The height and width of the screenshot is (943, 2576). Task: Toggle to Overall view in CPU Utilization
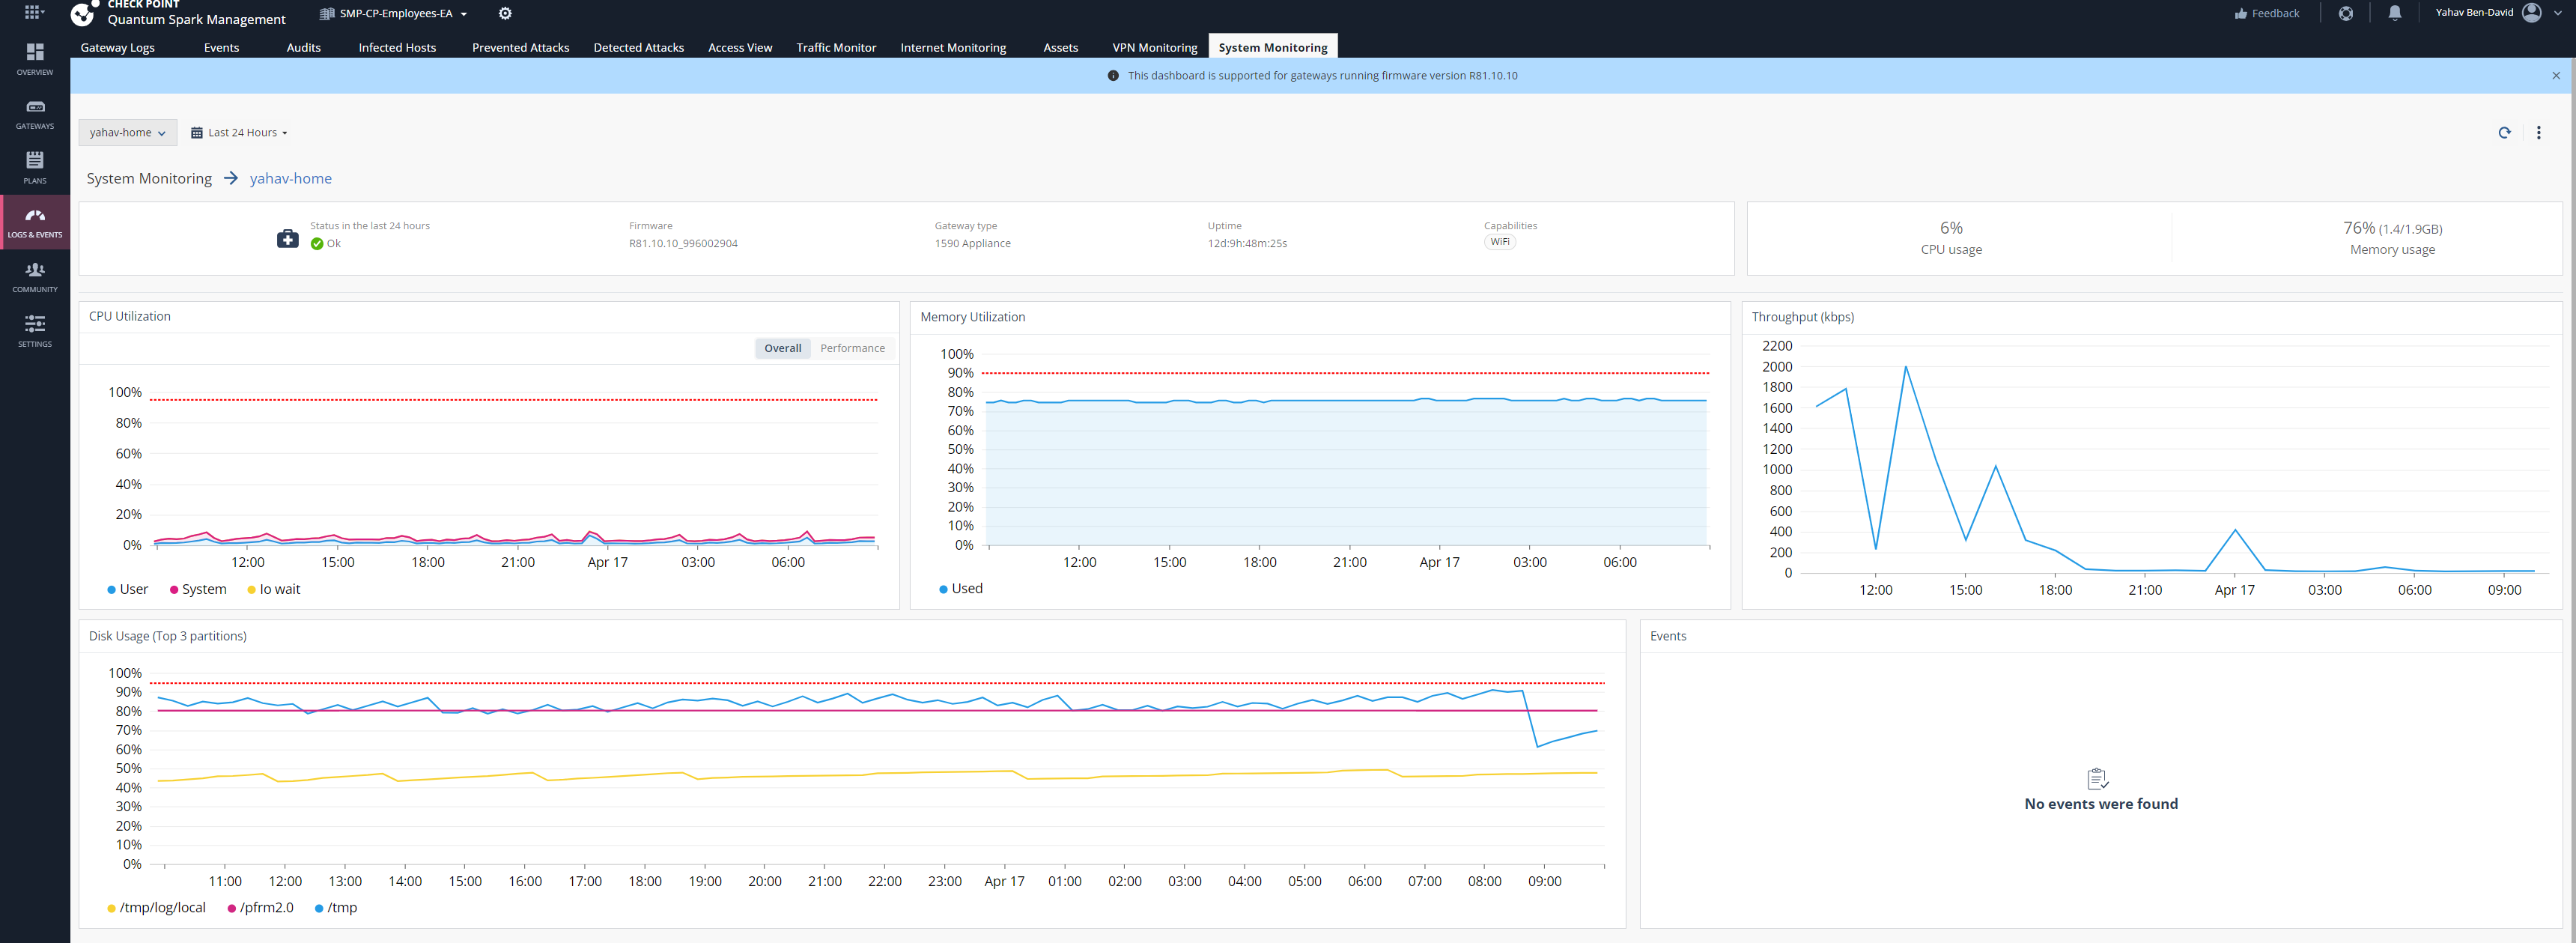780,347
